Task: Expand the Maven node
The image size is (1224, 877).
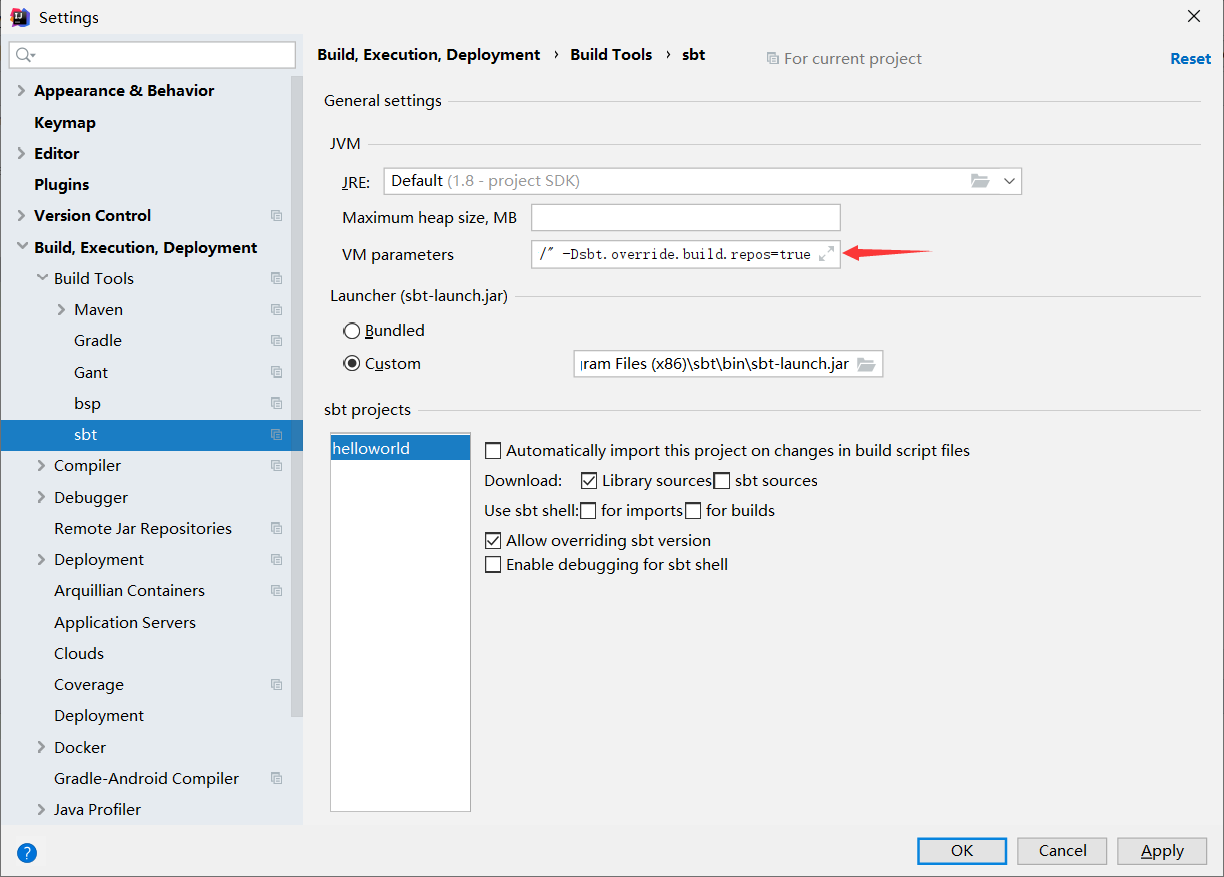Action: pos(61,310)
